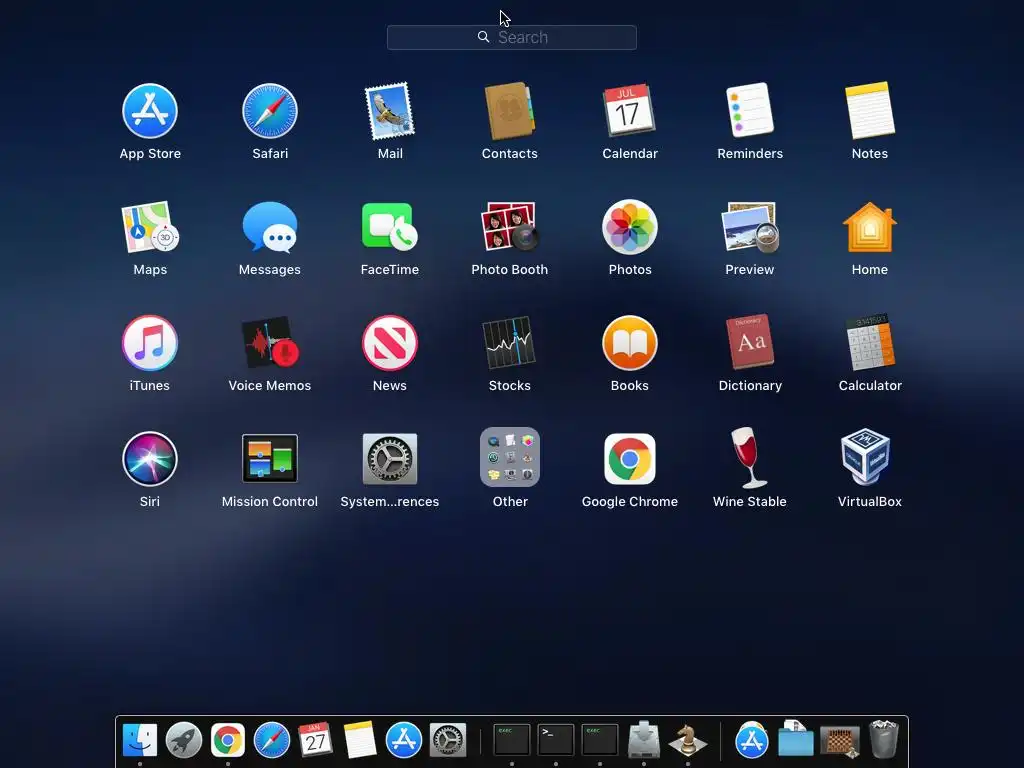Open the Maps app
Image resolution: width=1024 pixels, height=768 pixels.
pos(150,227)
